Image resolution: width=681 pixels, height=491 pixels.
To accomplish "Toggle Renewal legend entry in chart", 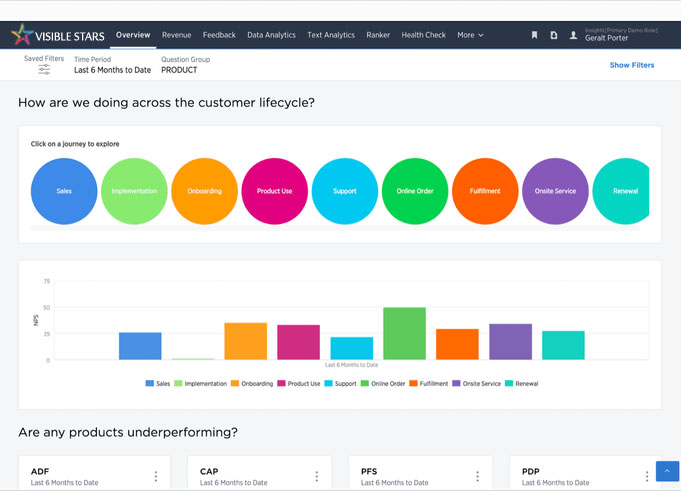I will (x=521, y=383).
